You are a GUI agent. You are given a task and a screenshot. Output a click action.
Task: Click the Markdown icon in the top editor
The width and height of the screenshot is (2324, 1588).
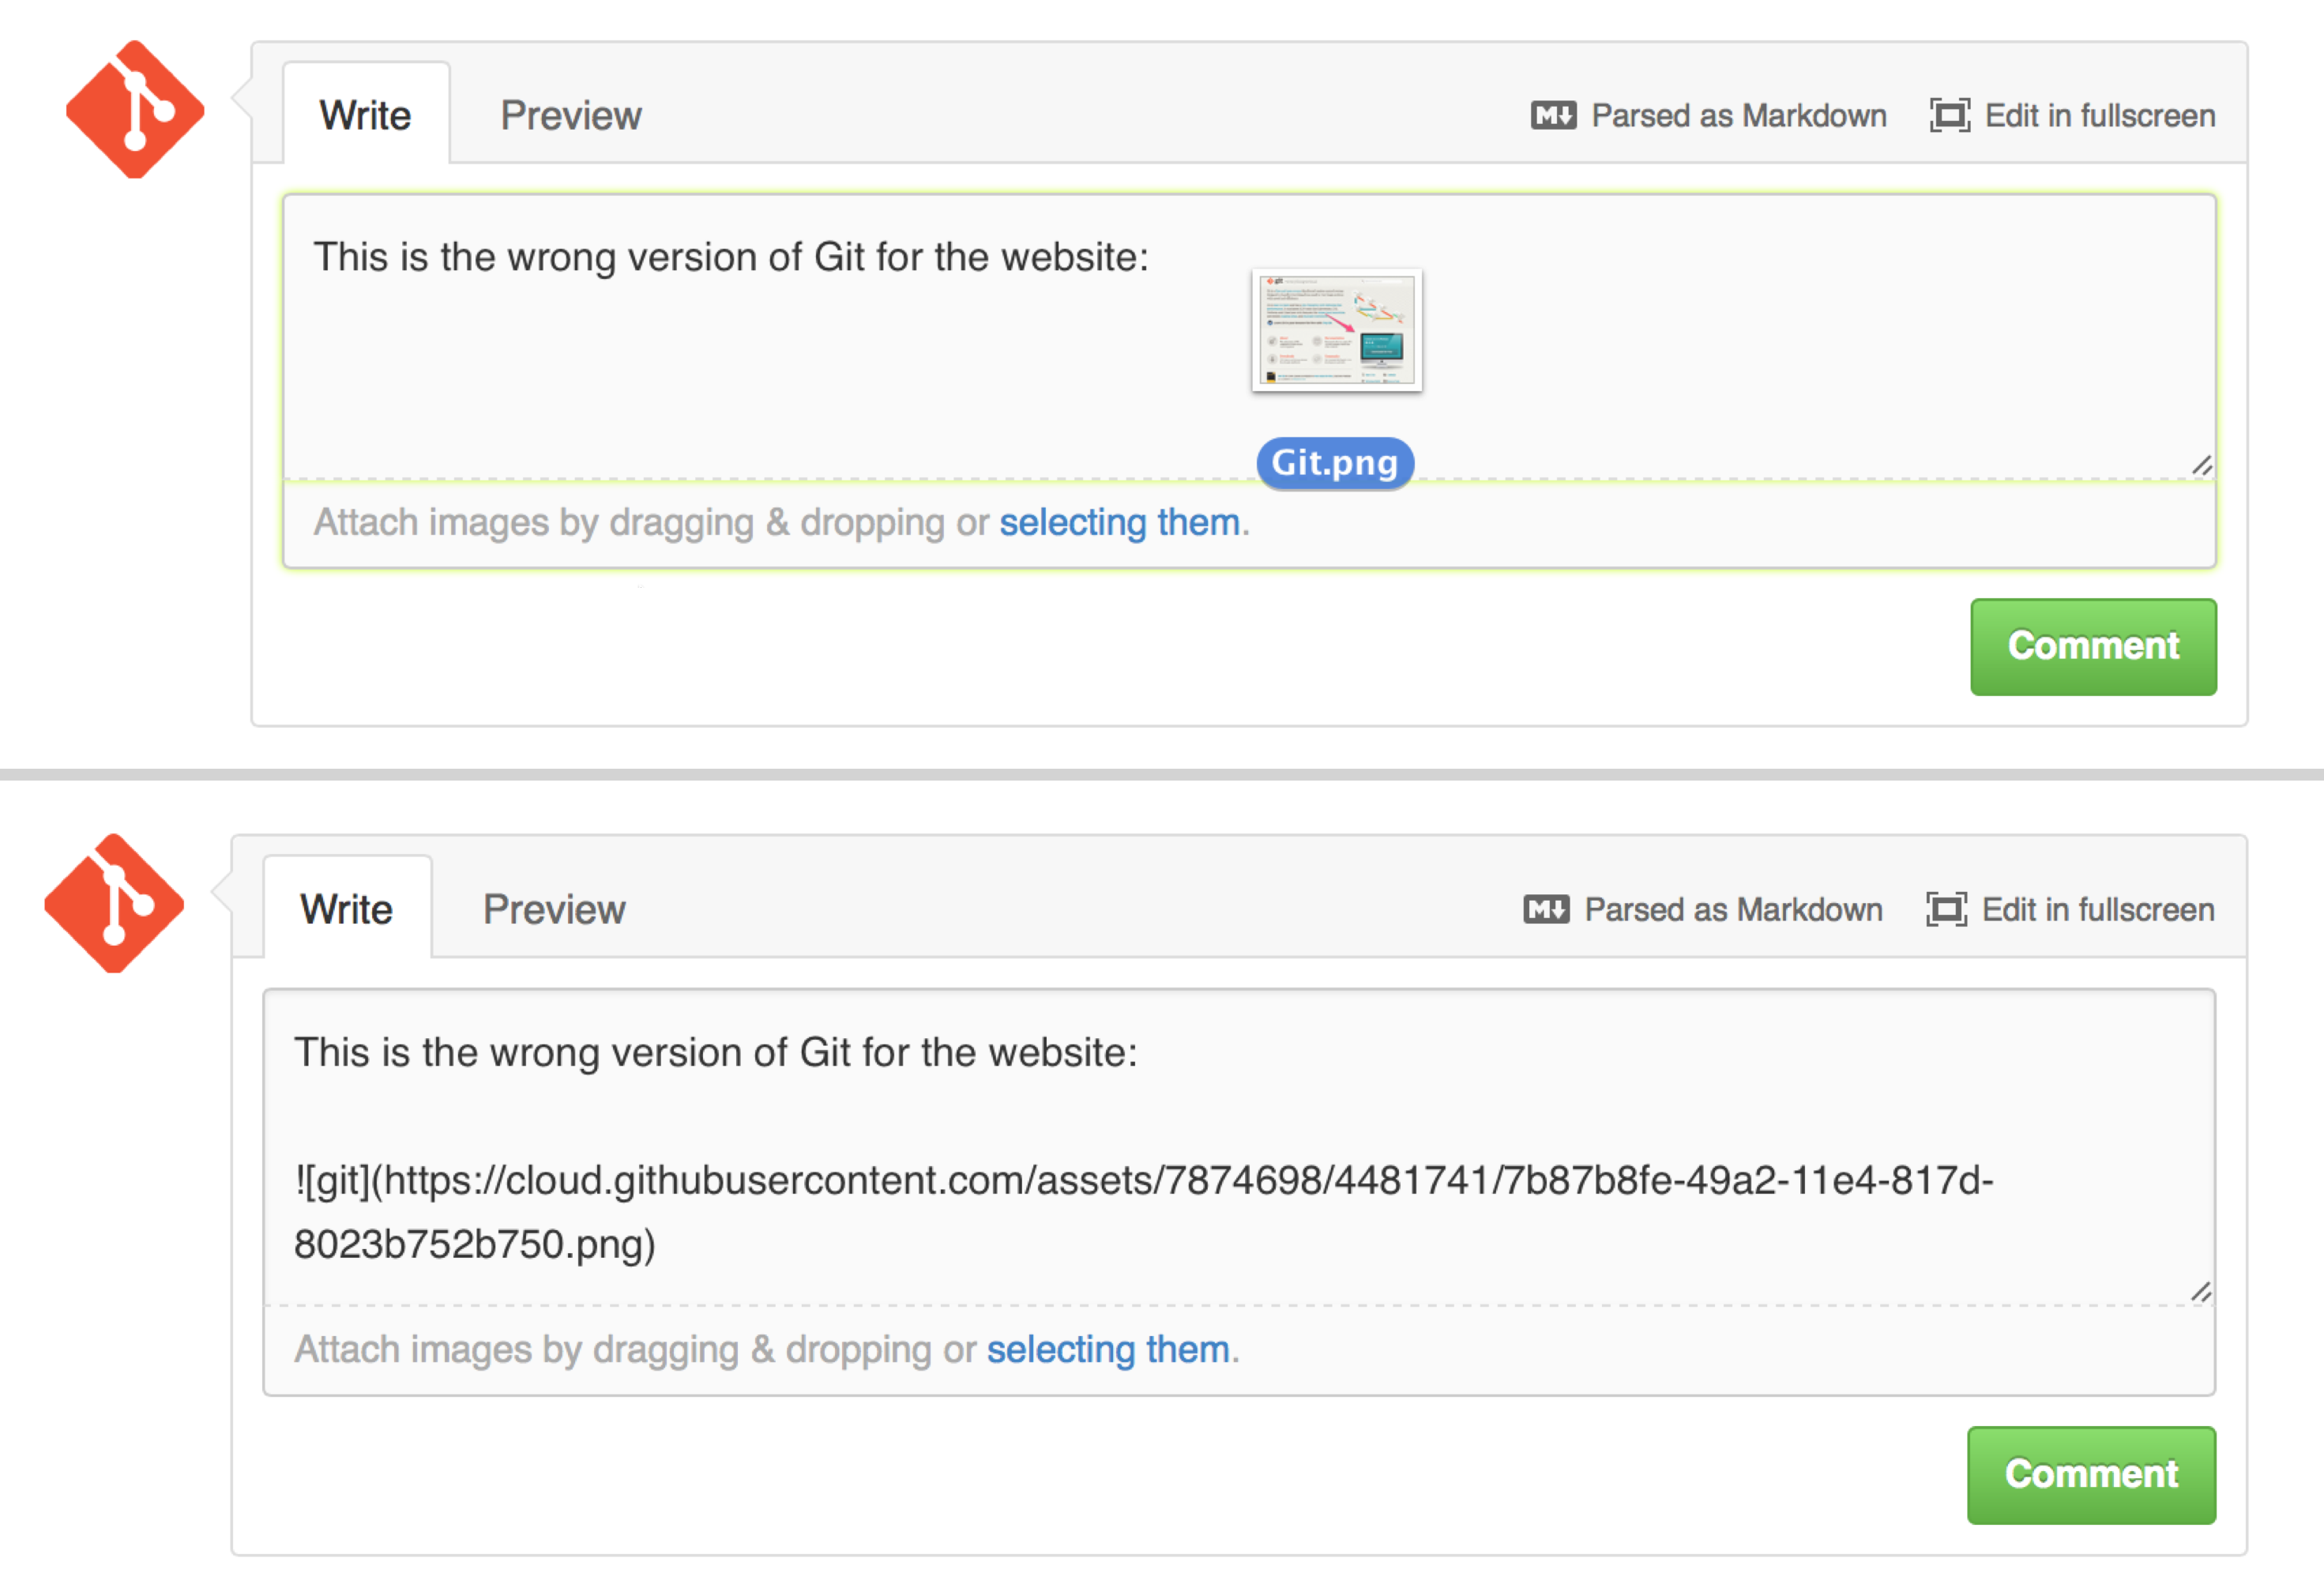1553,116
